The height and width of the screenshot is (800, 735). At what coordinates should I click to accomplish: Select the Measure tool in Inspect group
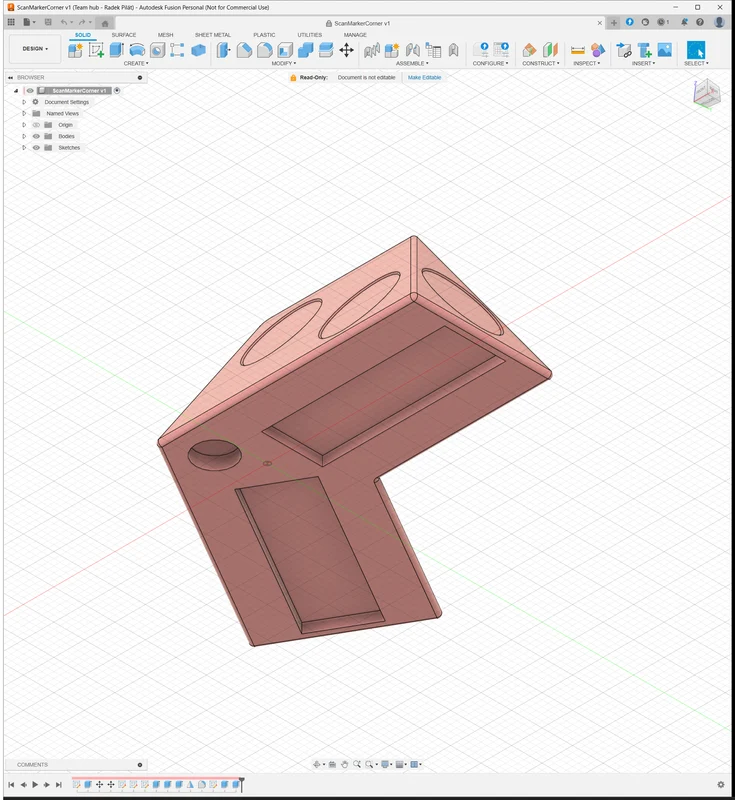(577, 50)
